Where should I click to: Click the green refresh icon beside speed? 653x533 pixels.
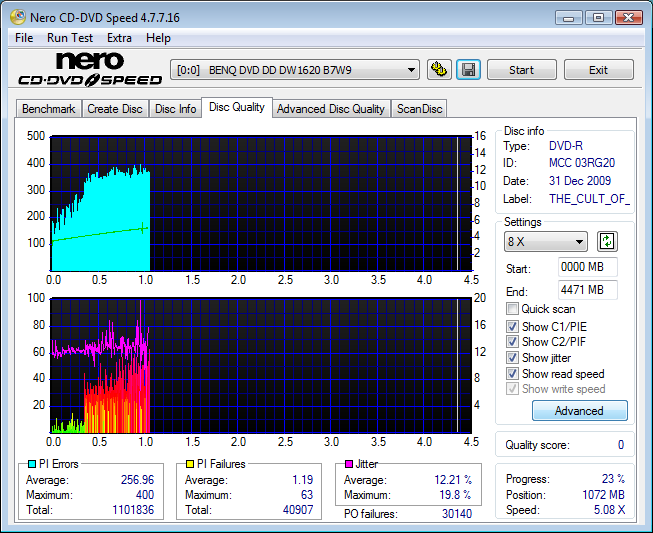click(x=607, y=242)
